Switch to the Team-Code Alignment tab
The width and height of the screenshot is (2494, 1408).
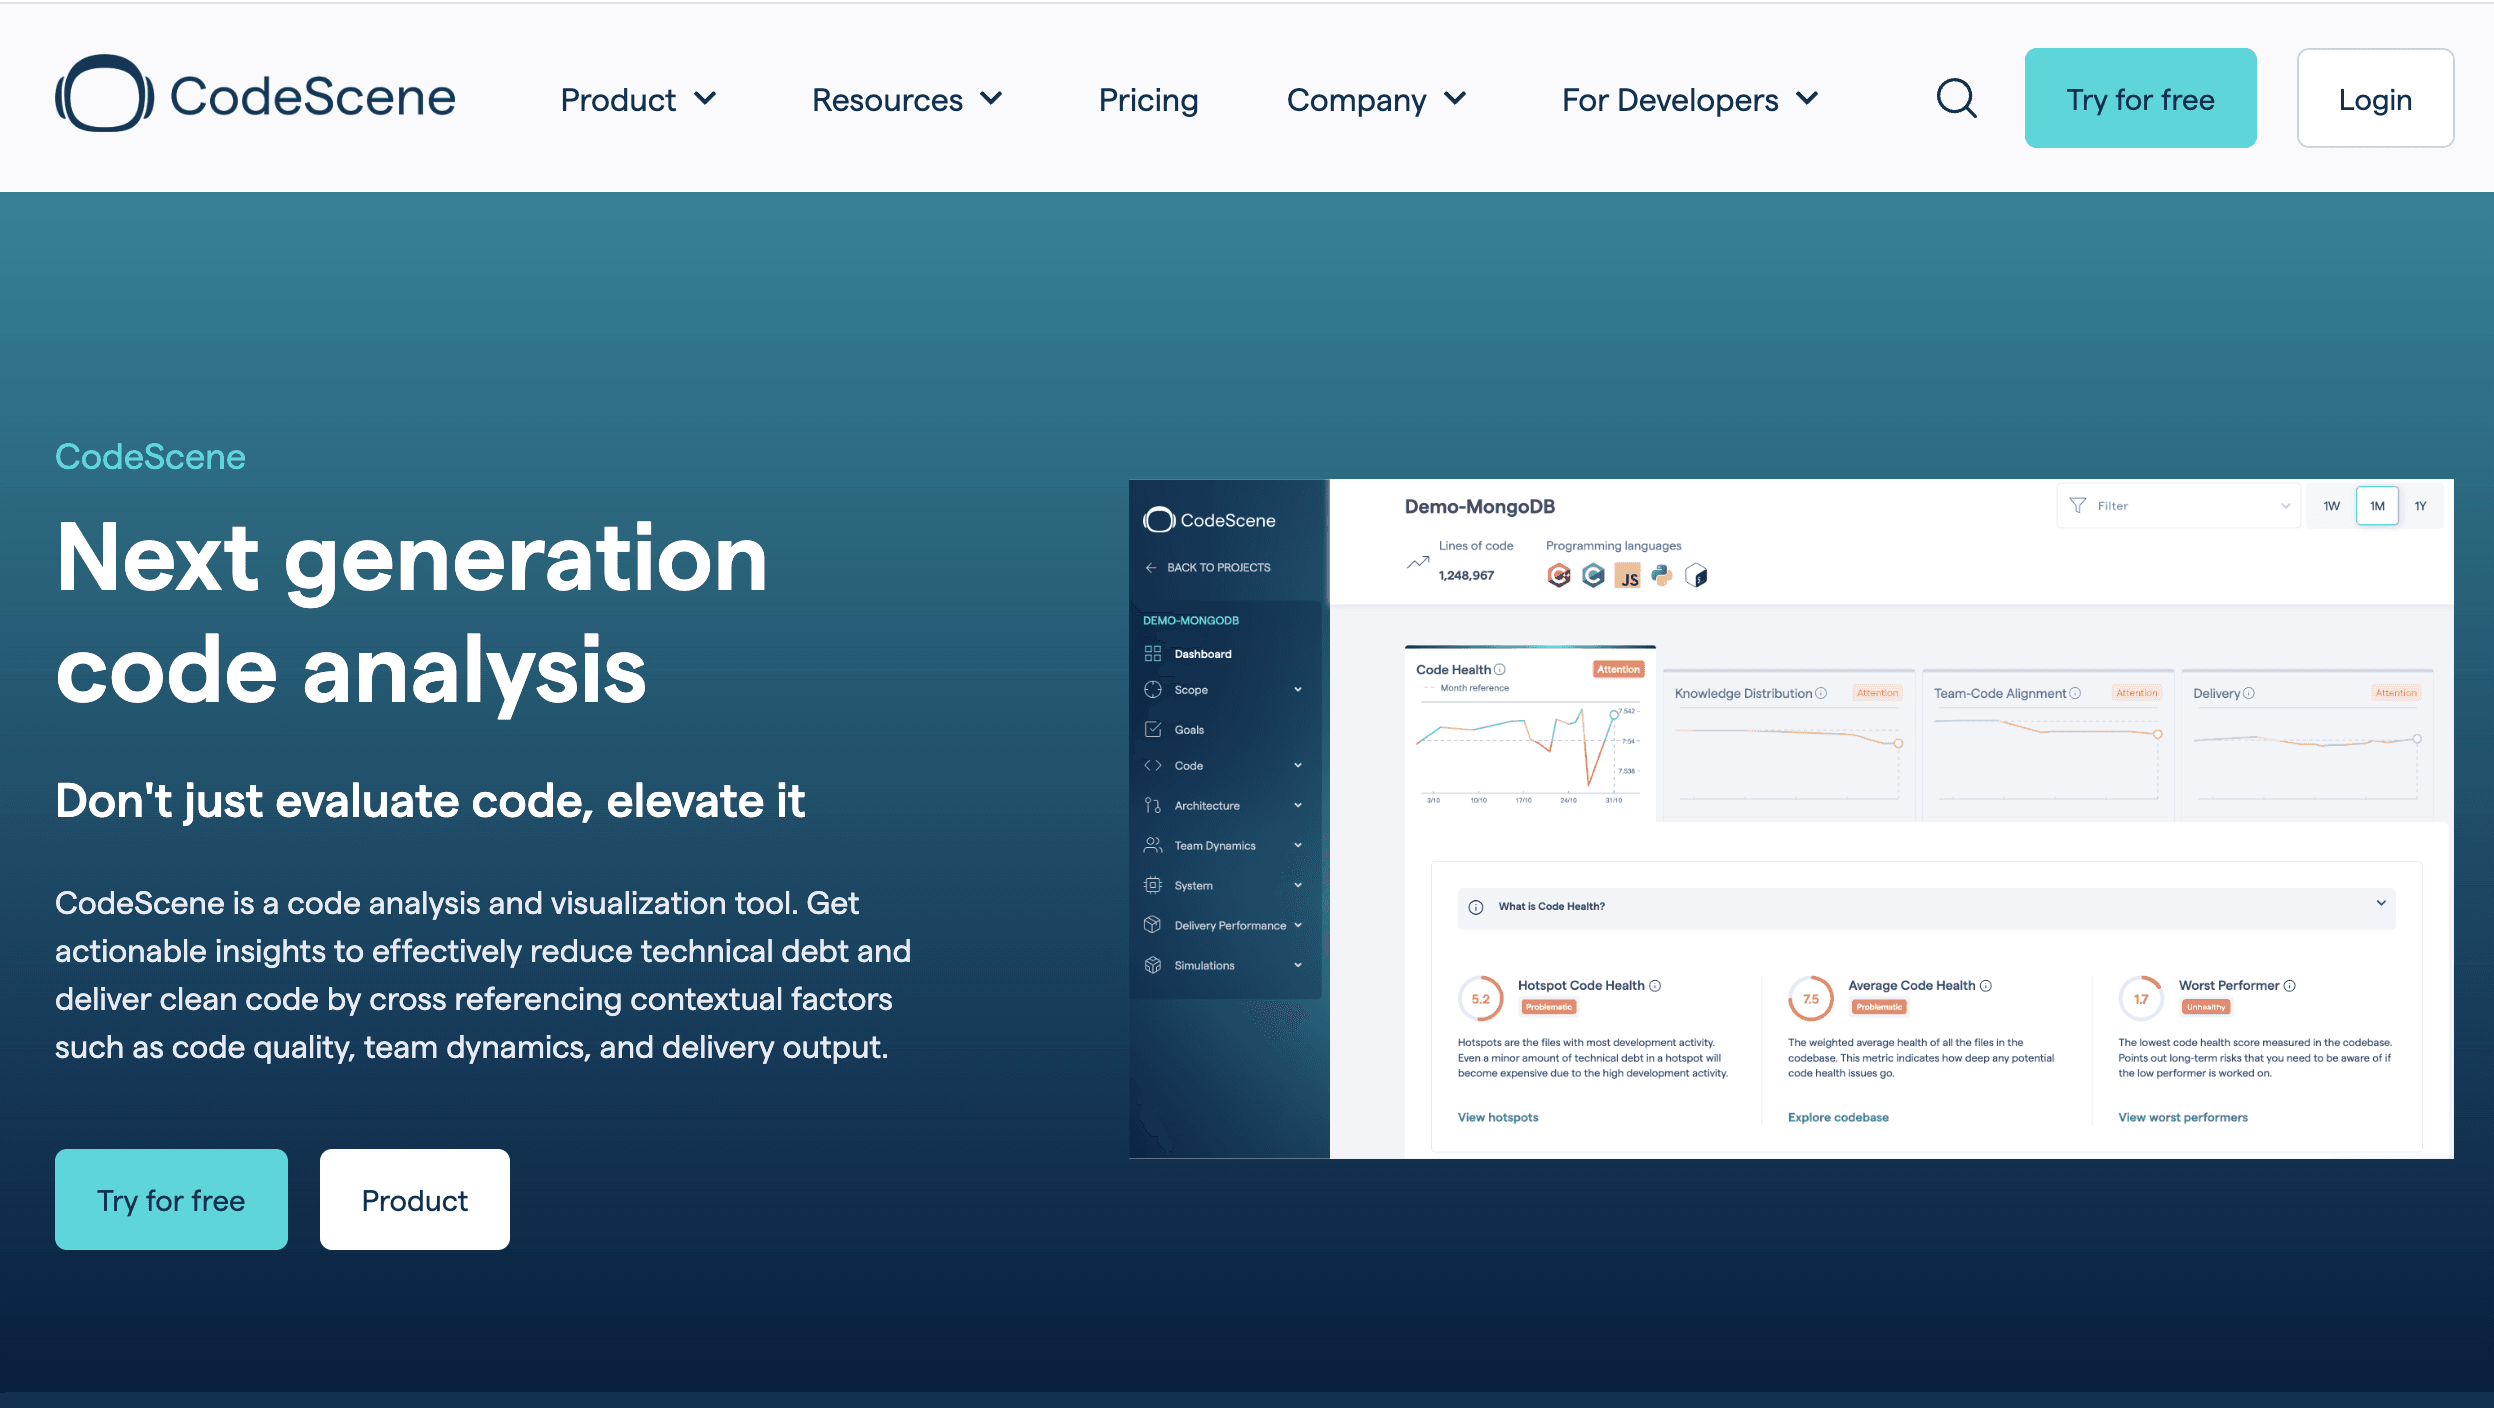(2047, 745)
